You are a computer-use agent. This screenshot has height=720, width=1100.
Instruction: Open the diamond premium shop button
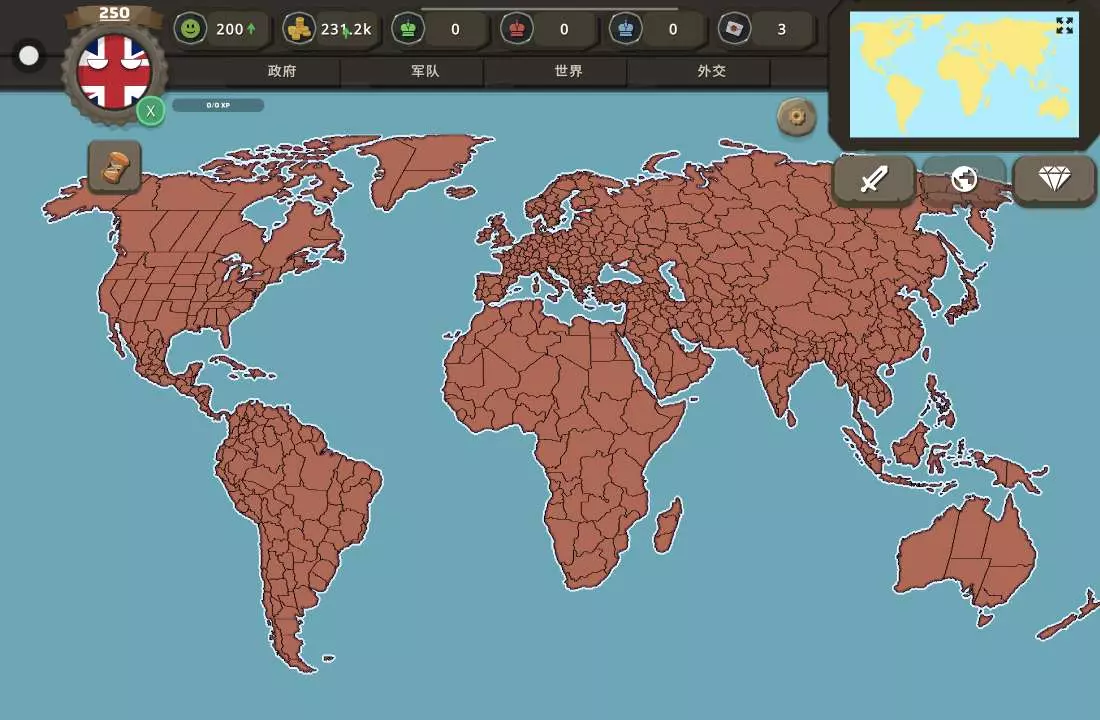tap(1054, 179)
